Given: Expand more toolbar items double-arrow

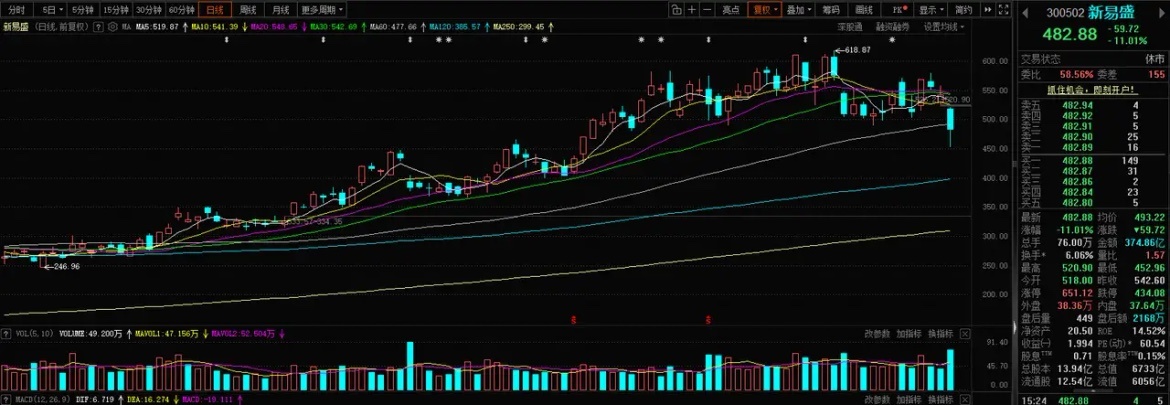Looking at the screenshot, I should (987, 10).
